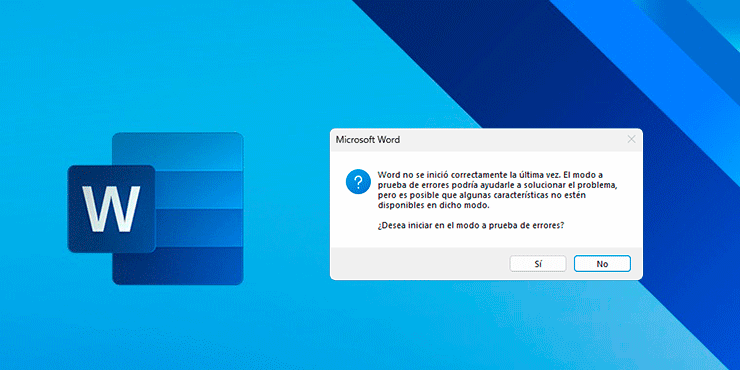Click the Microsoft Word title text
The image size is (740, 370).
368,140
